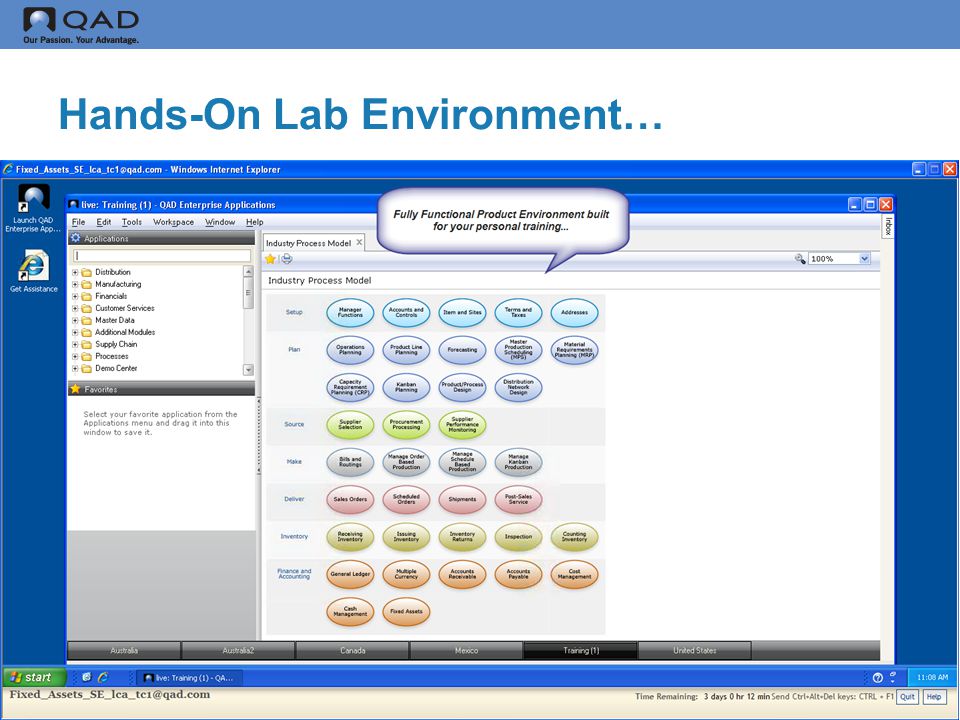Expand the Additional Modules folder
This screenshot has width=960, height=720.
pos(75,332)
